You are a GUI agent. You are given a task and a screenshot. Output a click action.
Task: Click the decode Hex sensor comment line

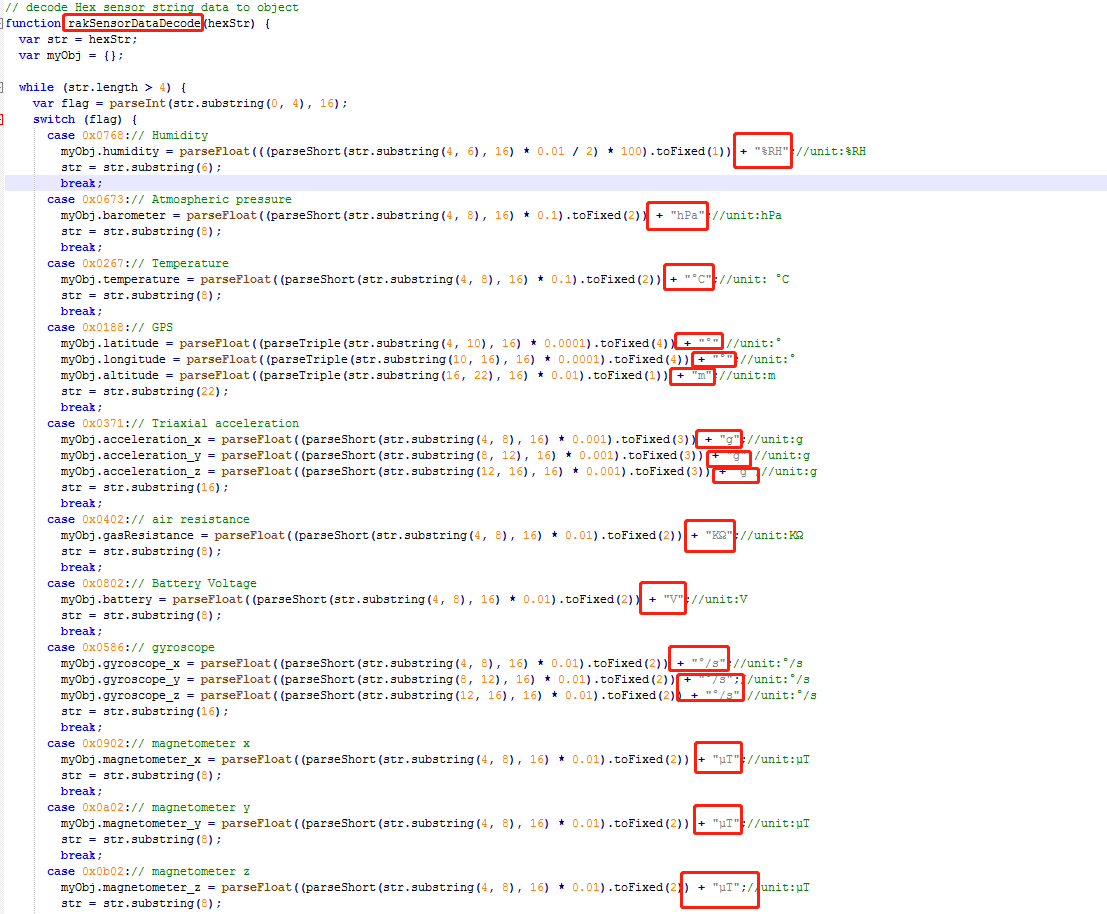point(152,7)
